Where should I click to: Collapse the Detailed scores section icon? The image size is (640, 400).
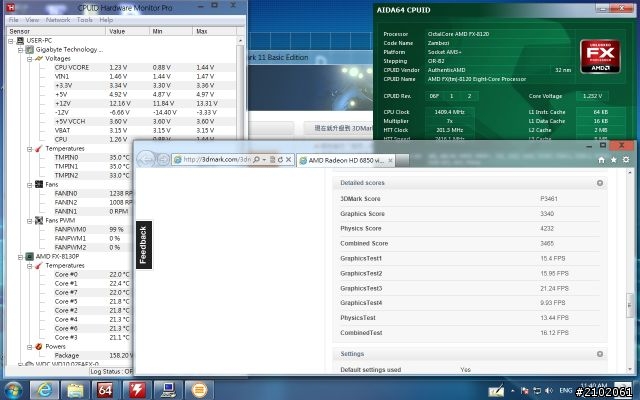[x=600, y=183]
